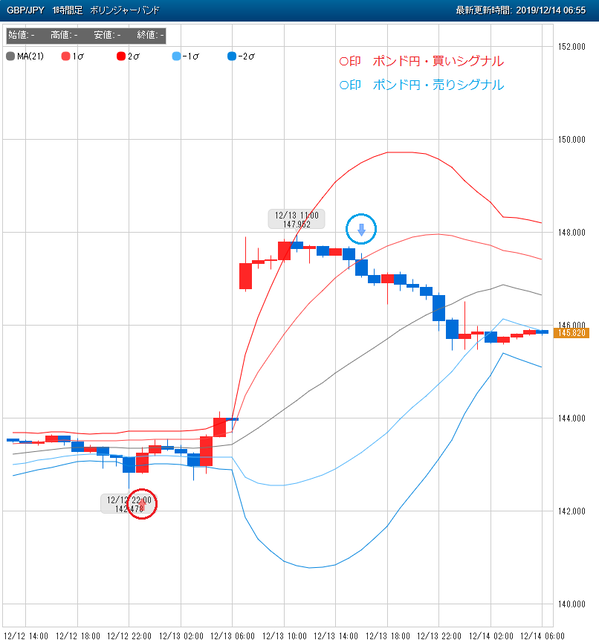Click the 142.000 price axis label
Viewport: 599px width, 640px height.
pos(571,511)
